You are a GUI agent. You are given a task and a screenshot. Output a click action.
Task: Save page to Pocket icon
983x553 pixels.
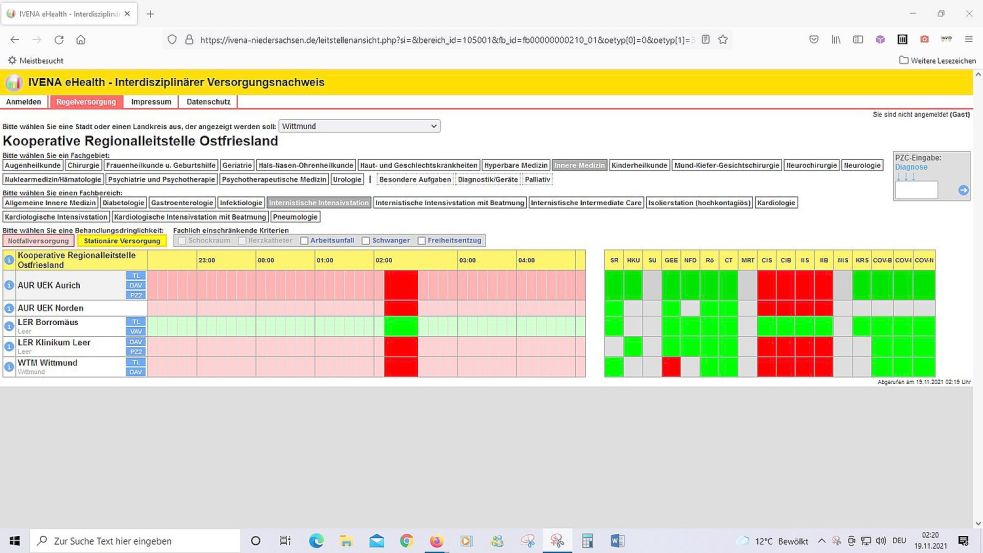[814, 40]
